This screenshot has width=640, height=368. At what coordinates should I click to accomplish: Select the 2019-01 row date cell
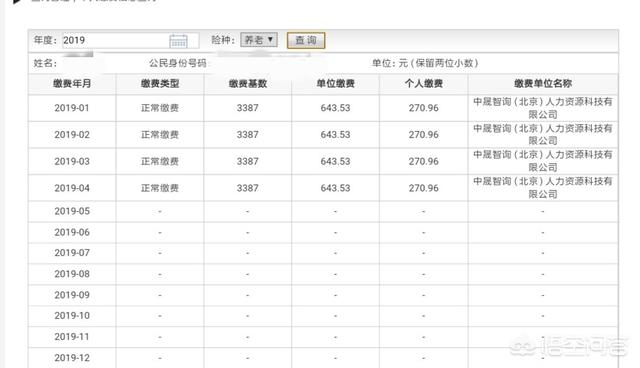(x=72, y=108)
